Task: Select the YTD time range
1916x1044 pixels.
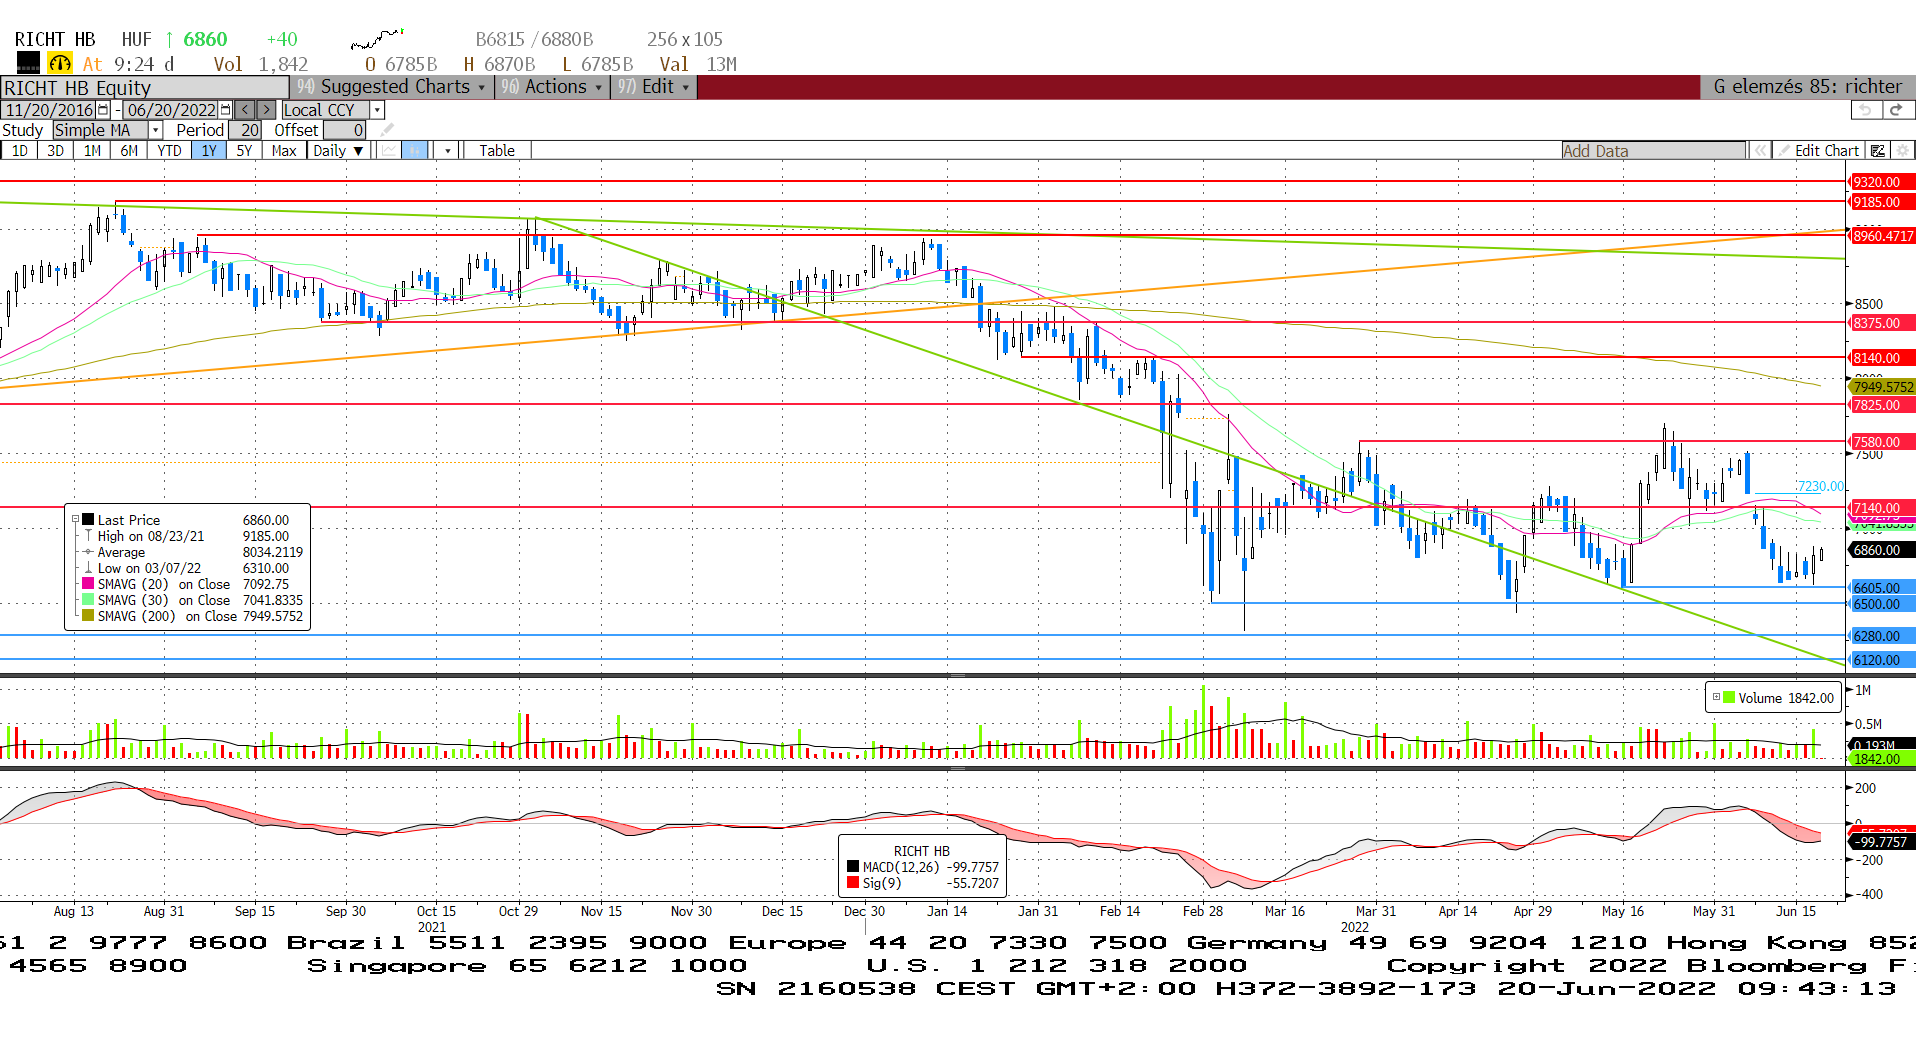Action: [169, 150]
